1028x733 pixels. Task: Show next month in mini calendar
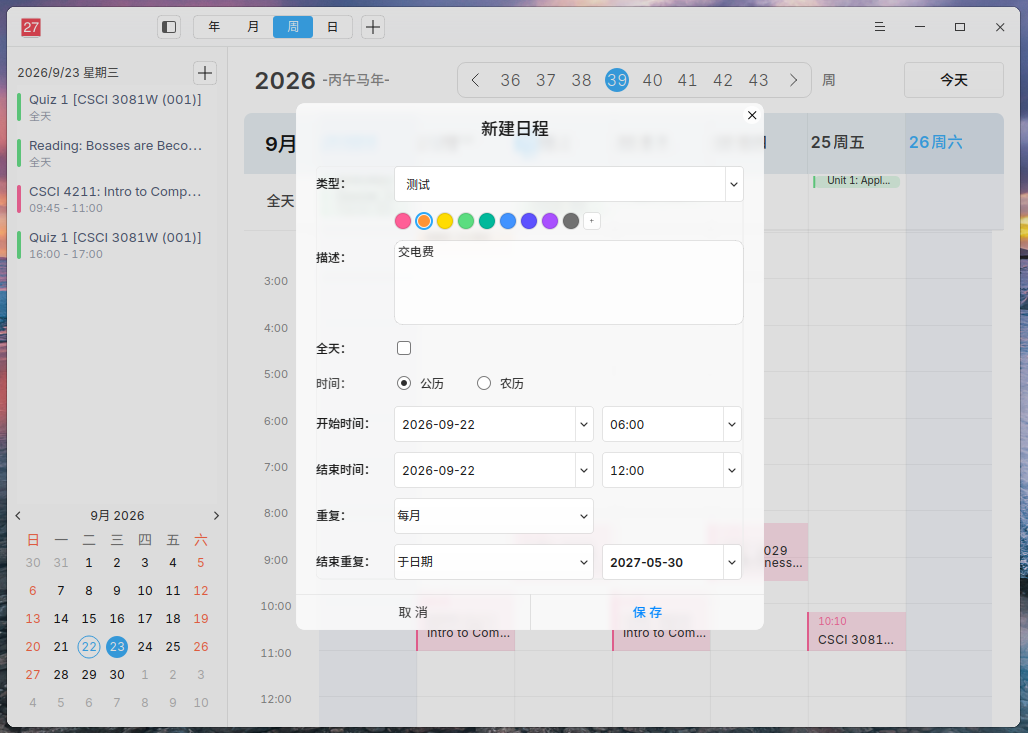click(216, 515)
